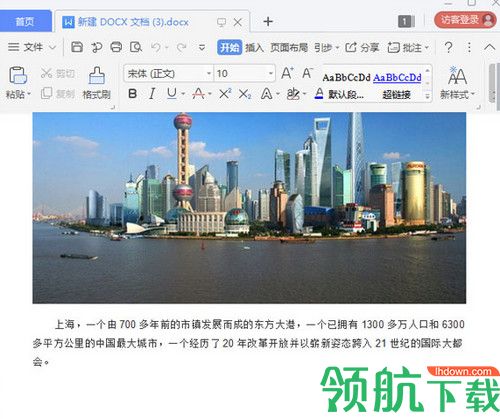Toggle Italic formatting

[152, 94]
